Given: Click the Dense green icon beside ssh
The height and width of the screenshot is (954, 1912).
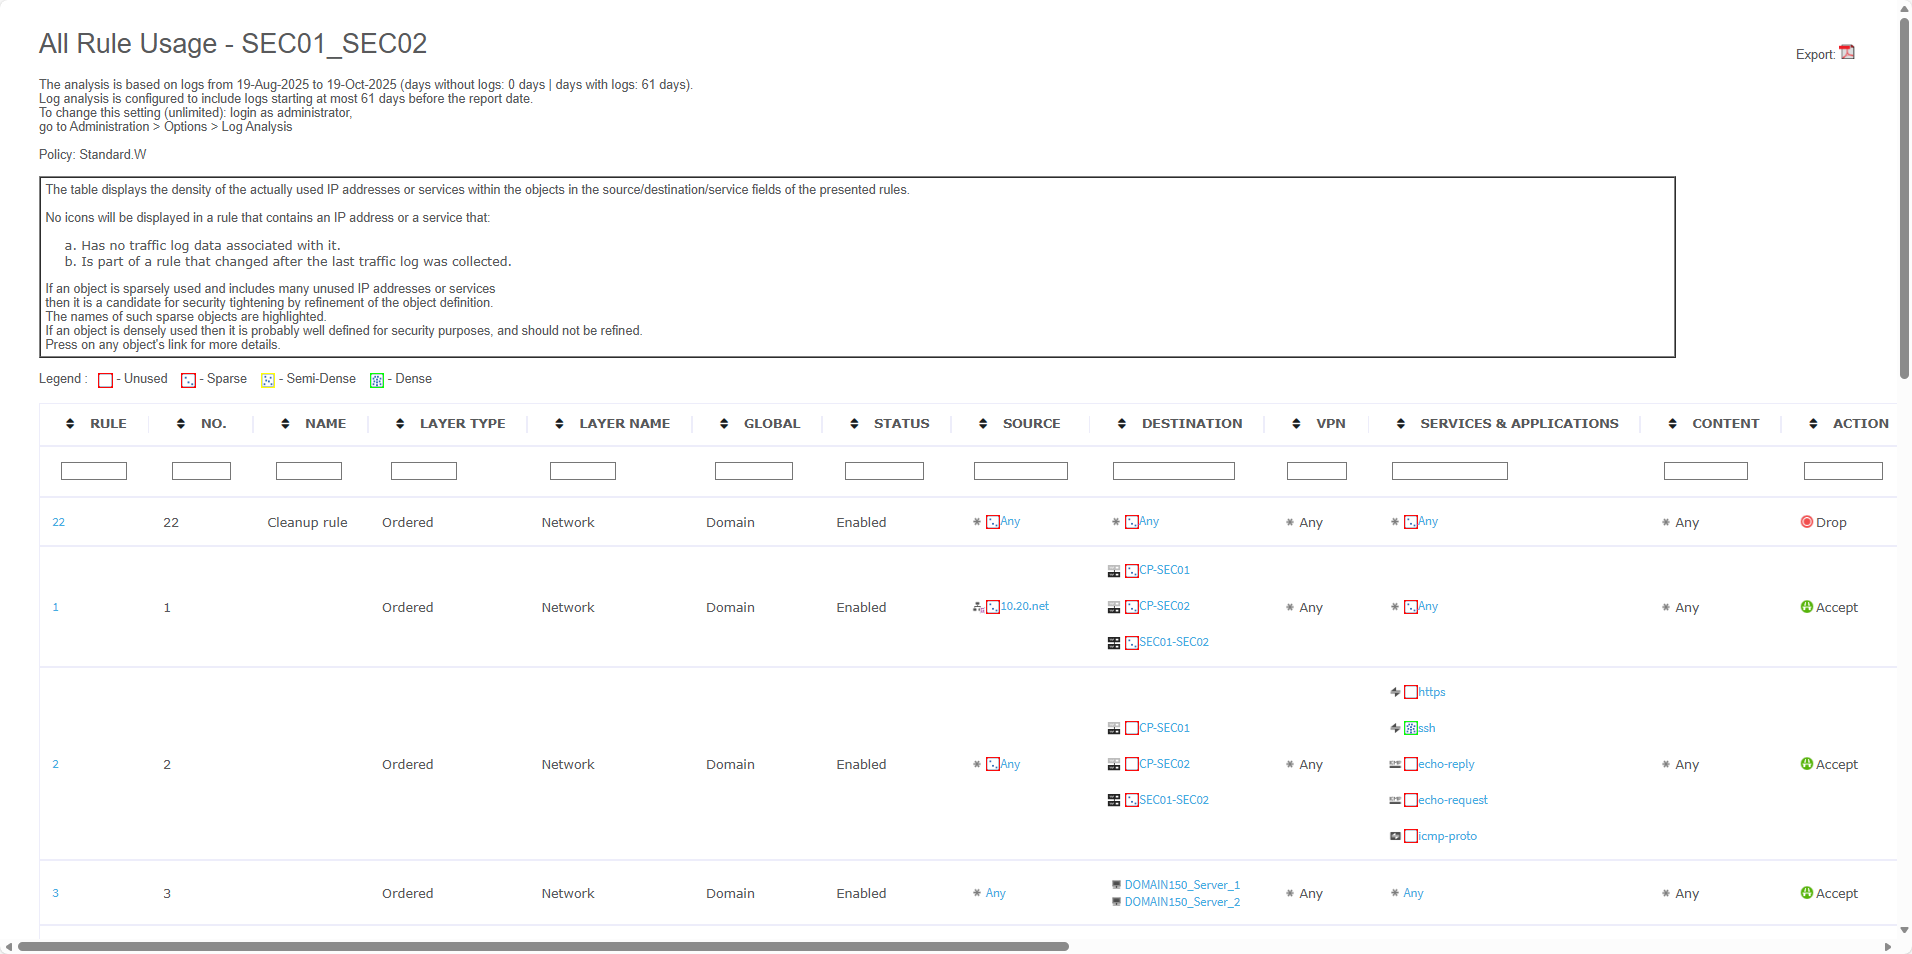Looking at the screenshot, I should click(x=1411, y=729).
